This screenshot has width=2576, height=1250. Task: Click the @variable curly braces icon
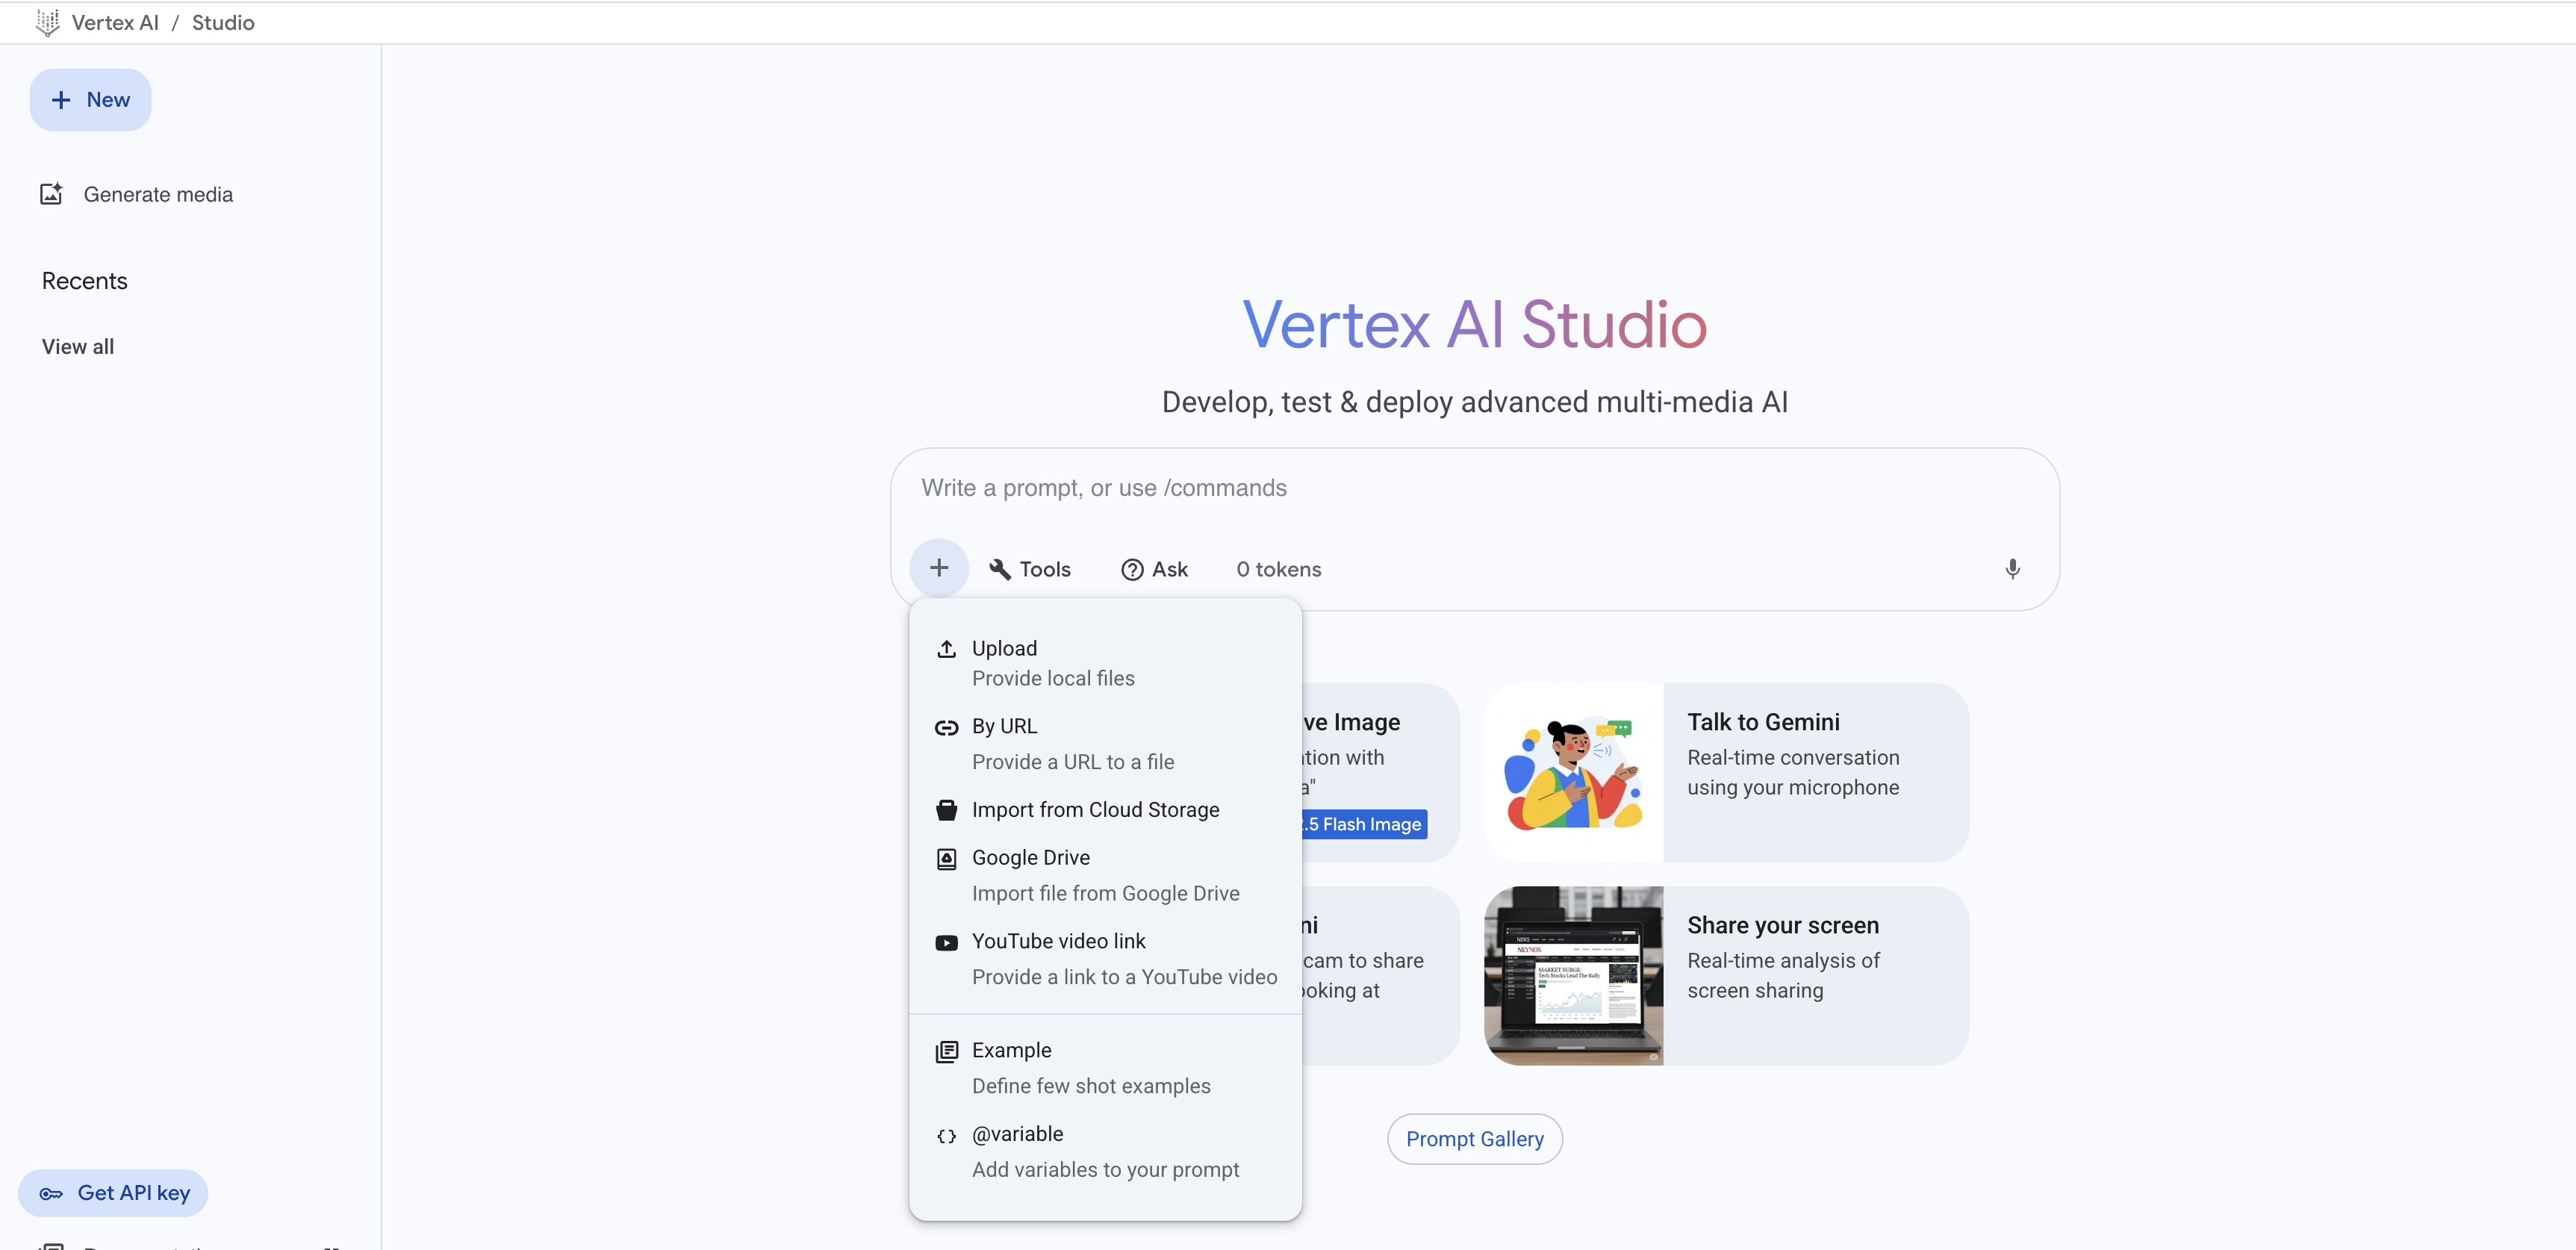(946, 1135)
